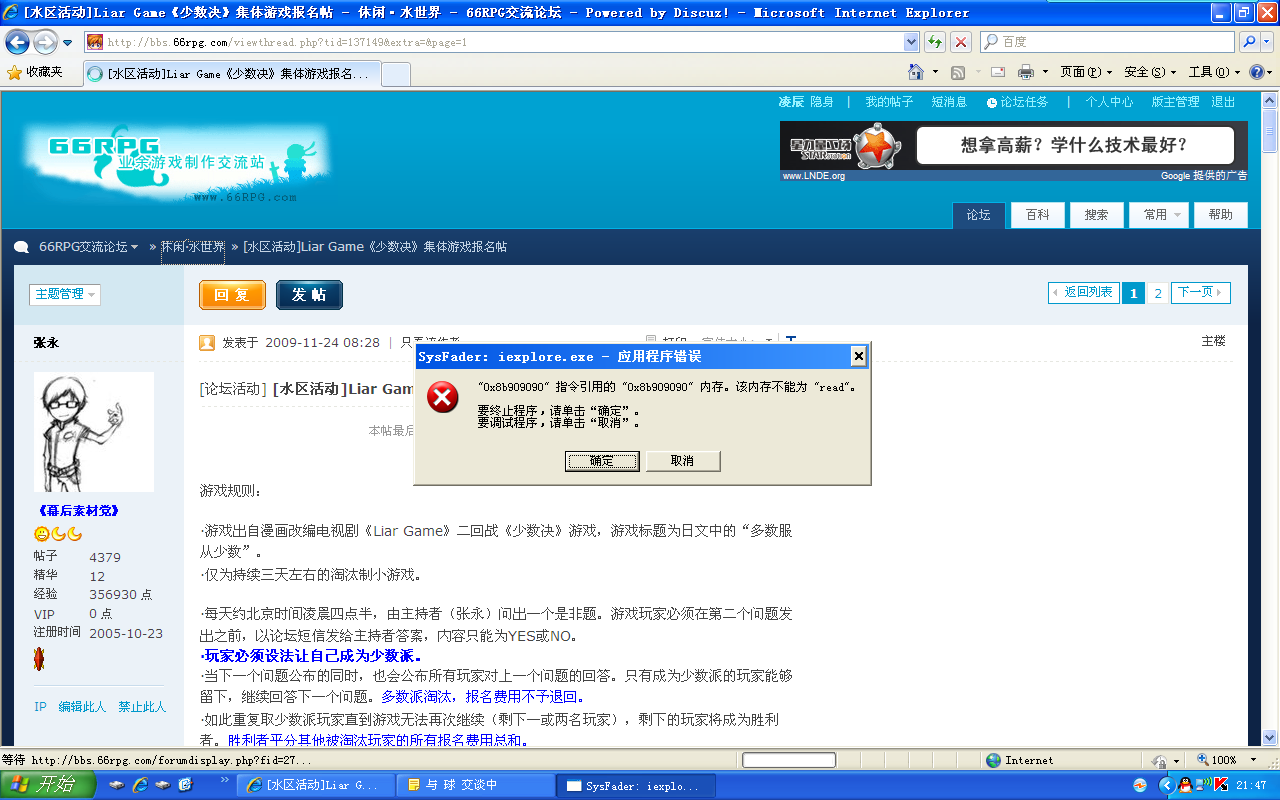This screenshot has height=800, width=1280.
Task: Open the forum 常用 dropdown tab
Action: tap(1160, 215)
